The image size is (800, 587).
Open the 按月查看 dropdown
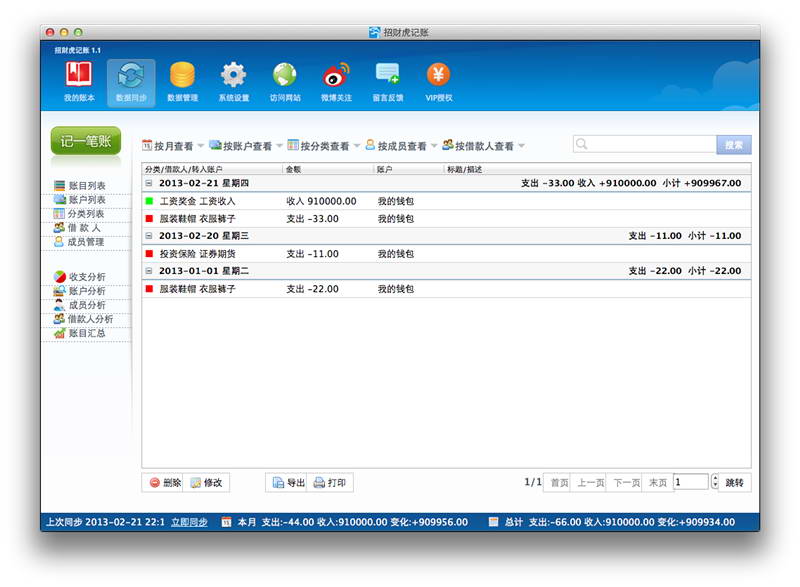[173, 146]
